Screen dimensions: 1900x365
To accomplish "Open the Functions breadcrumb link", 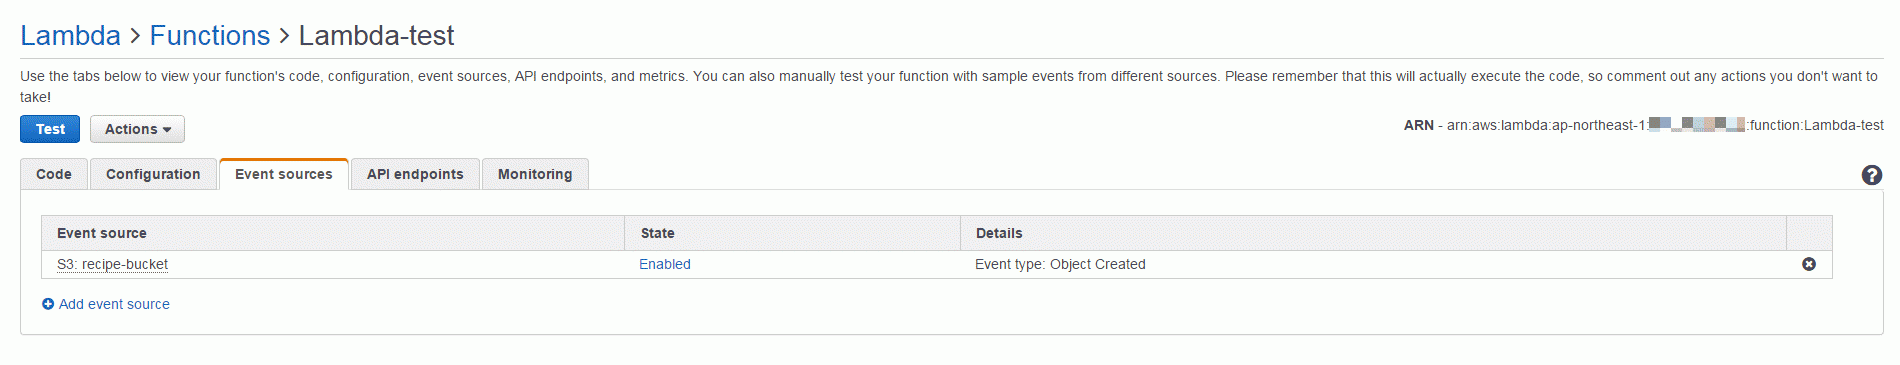I will point(210,36).
